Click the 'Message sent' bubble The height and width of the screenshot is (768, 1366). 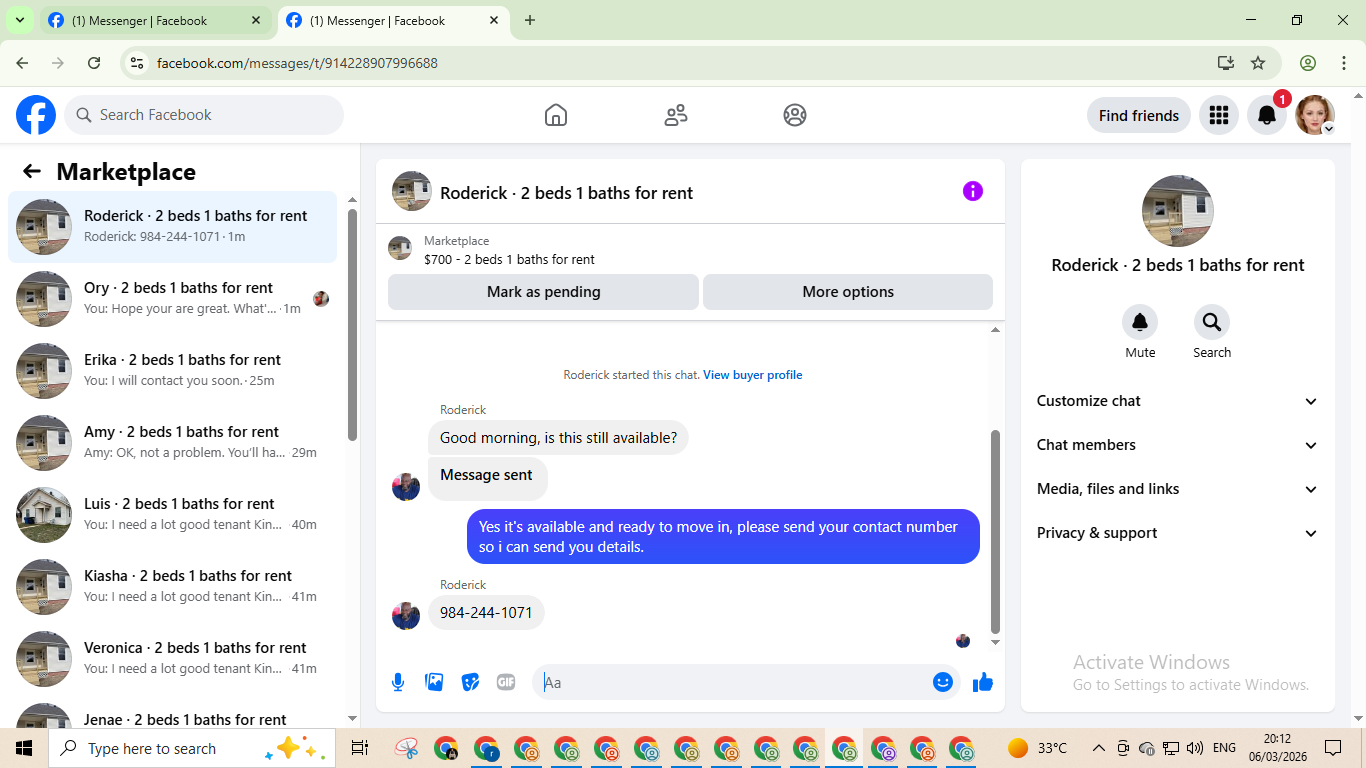[x=487, y=478]
